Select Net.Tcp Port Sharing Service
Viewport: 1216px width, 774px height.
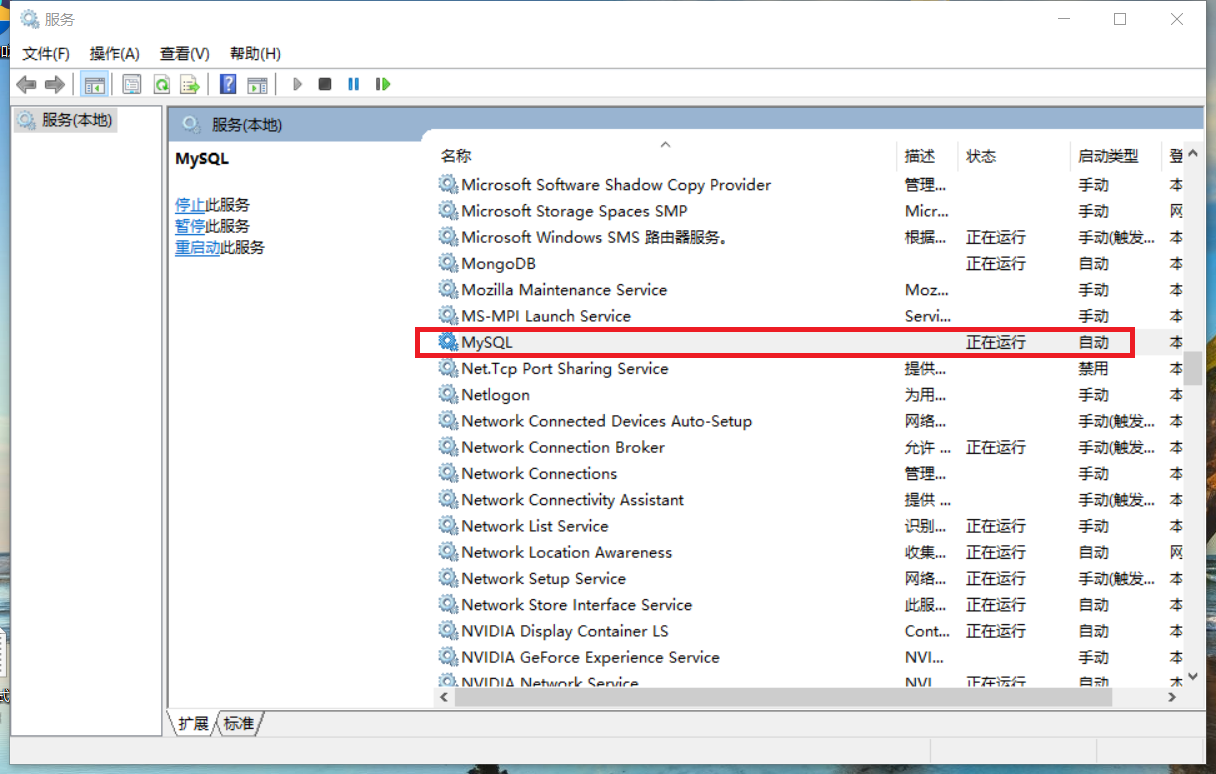coord(565,368)
